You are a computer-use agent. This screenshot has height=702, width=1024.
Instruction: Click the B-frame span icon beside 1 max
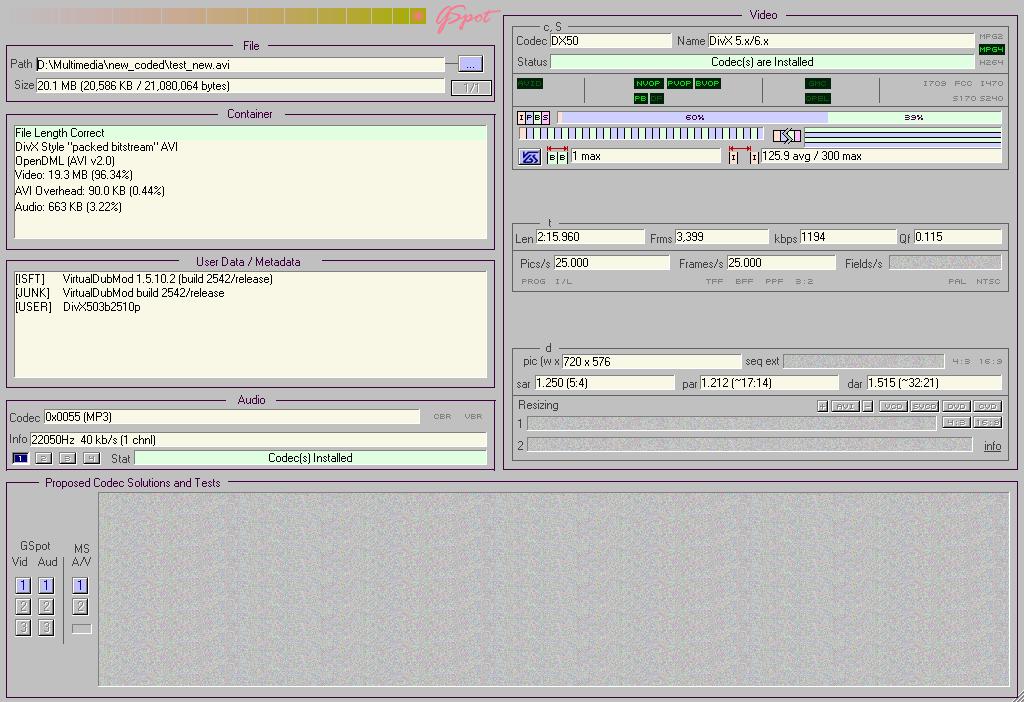557,156
